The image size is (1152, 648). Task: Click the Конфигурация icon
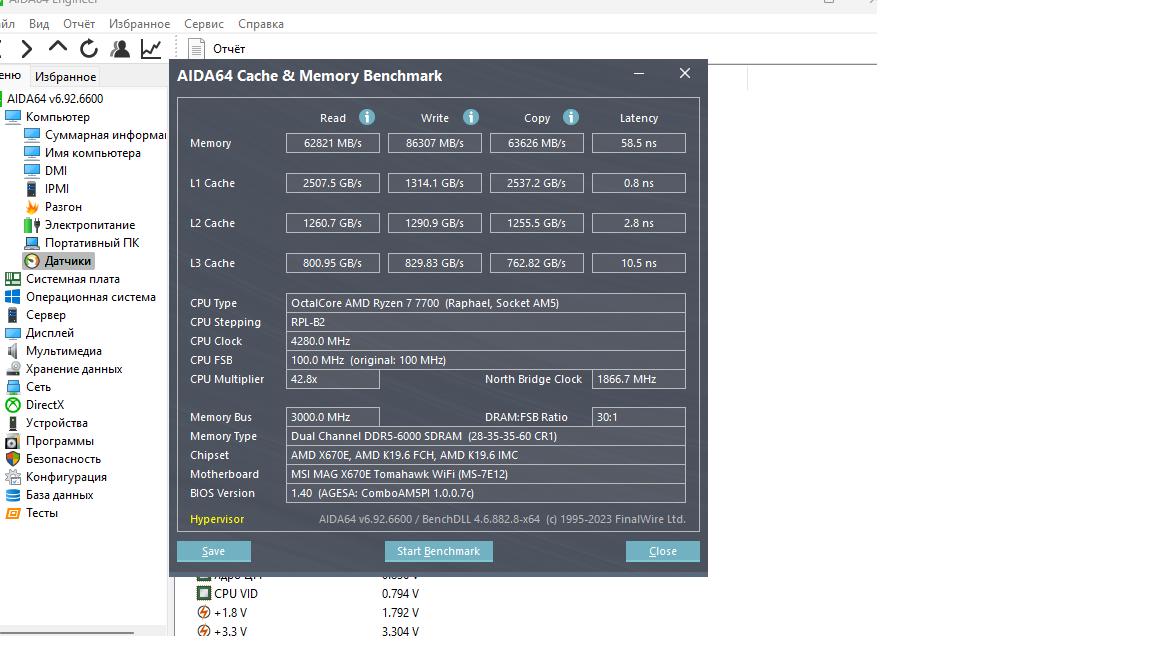tap(13, 477)
